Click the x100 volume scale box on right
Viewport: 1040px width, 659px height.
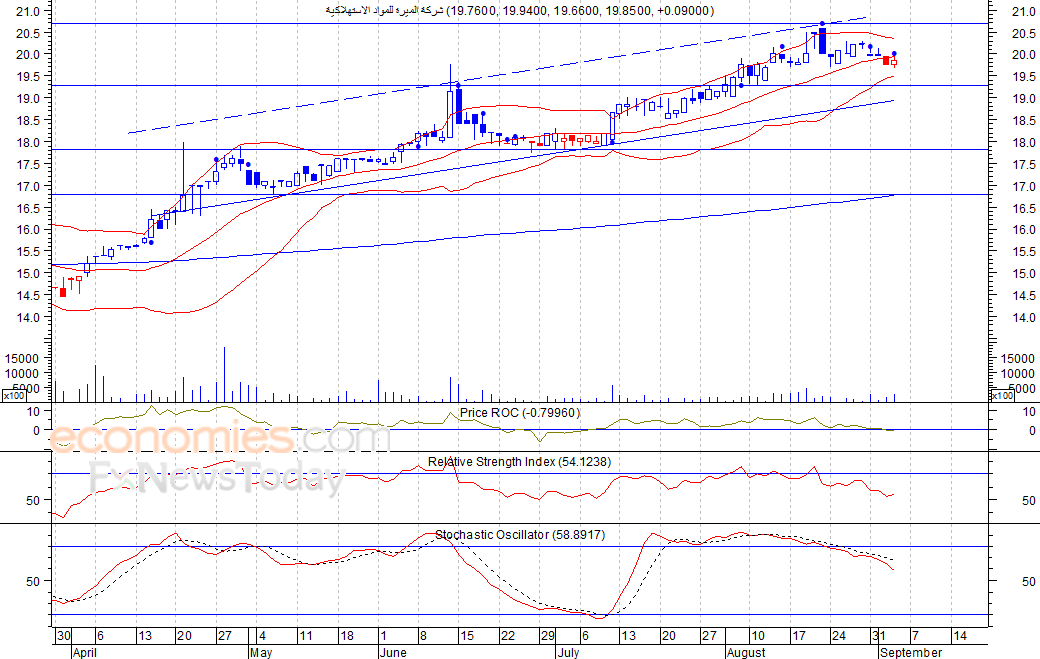(x=1002, y=396)
